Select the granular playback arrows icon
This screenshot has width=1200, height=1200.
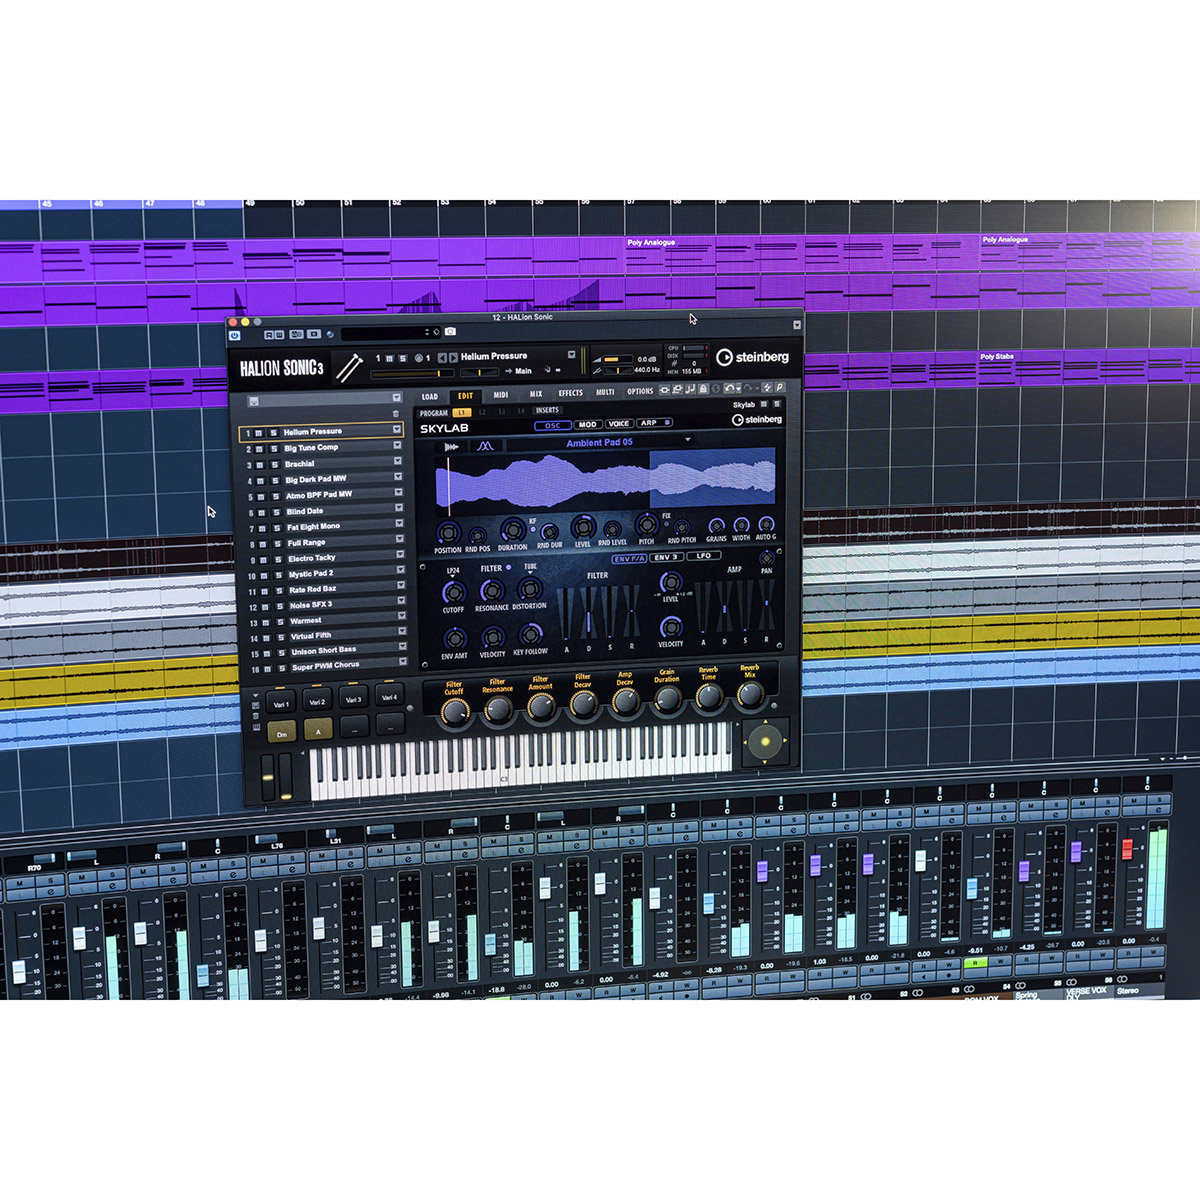click(x=451, y=445)
